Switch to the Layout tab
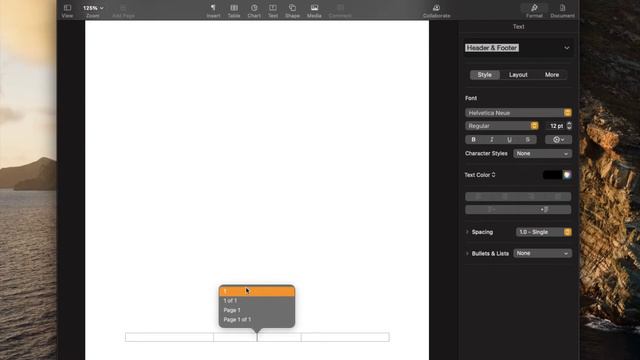This screenshot has width=640, height=360. 518,75
